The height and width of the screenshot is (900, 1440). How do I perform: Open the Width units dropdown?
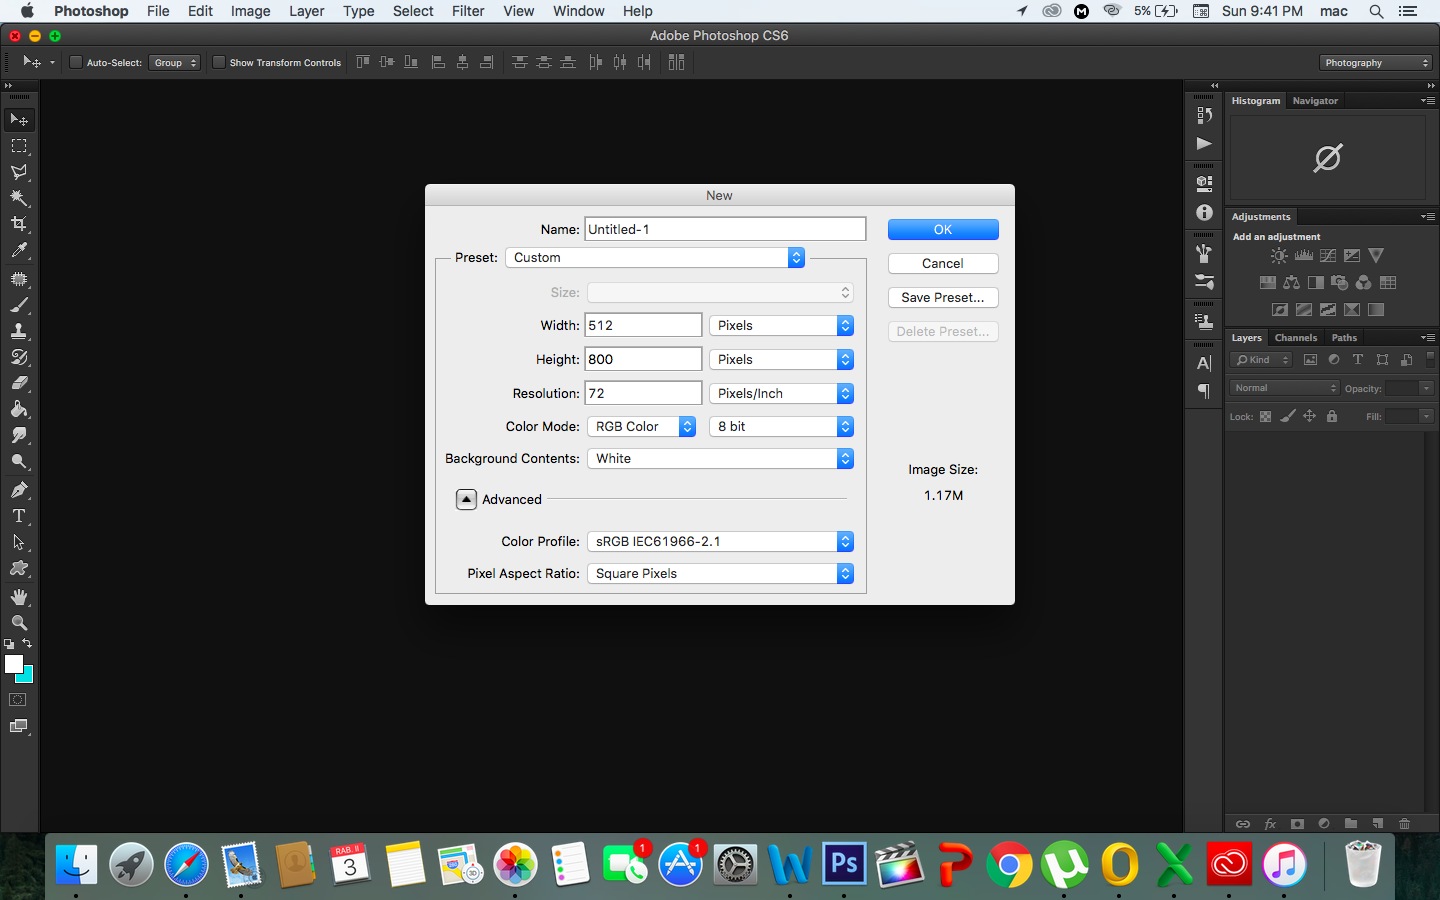781,325
